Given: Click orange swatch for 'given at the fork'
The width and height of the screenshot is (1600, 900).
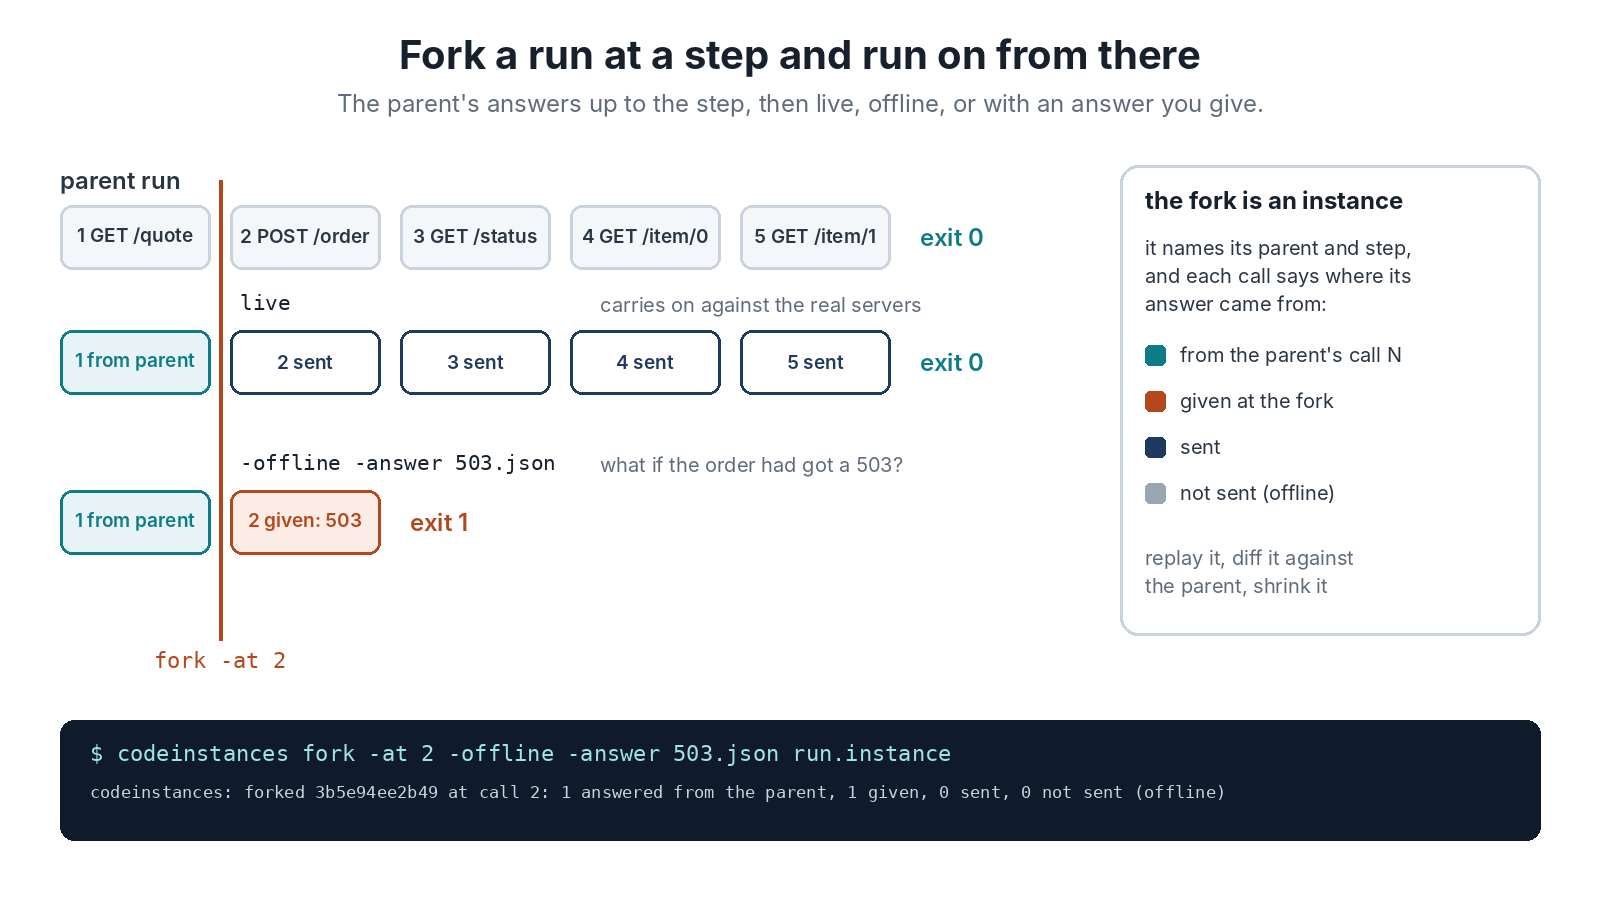Looking at the screenshot, I should (1155, 401).
